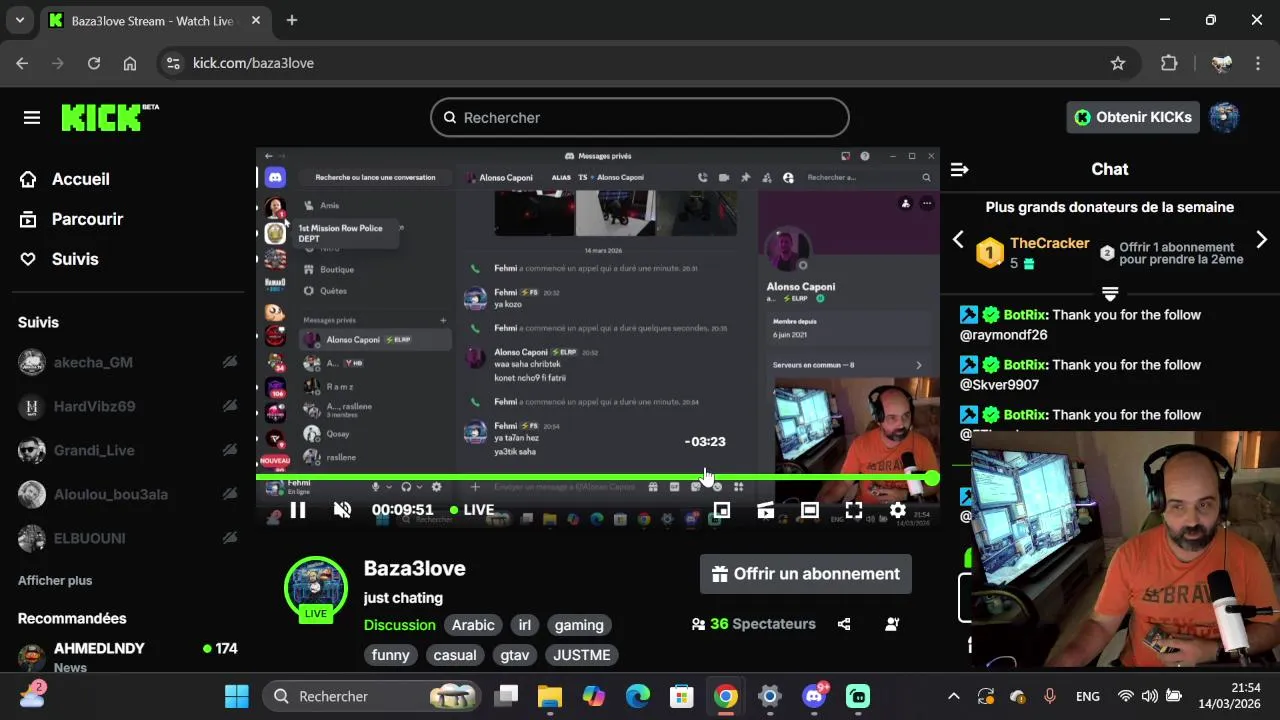Screen dimensions: 1280x720
Task: Click BotRix name above @Skver9907
Action: pos(1026,365)
